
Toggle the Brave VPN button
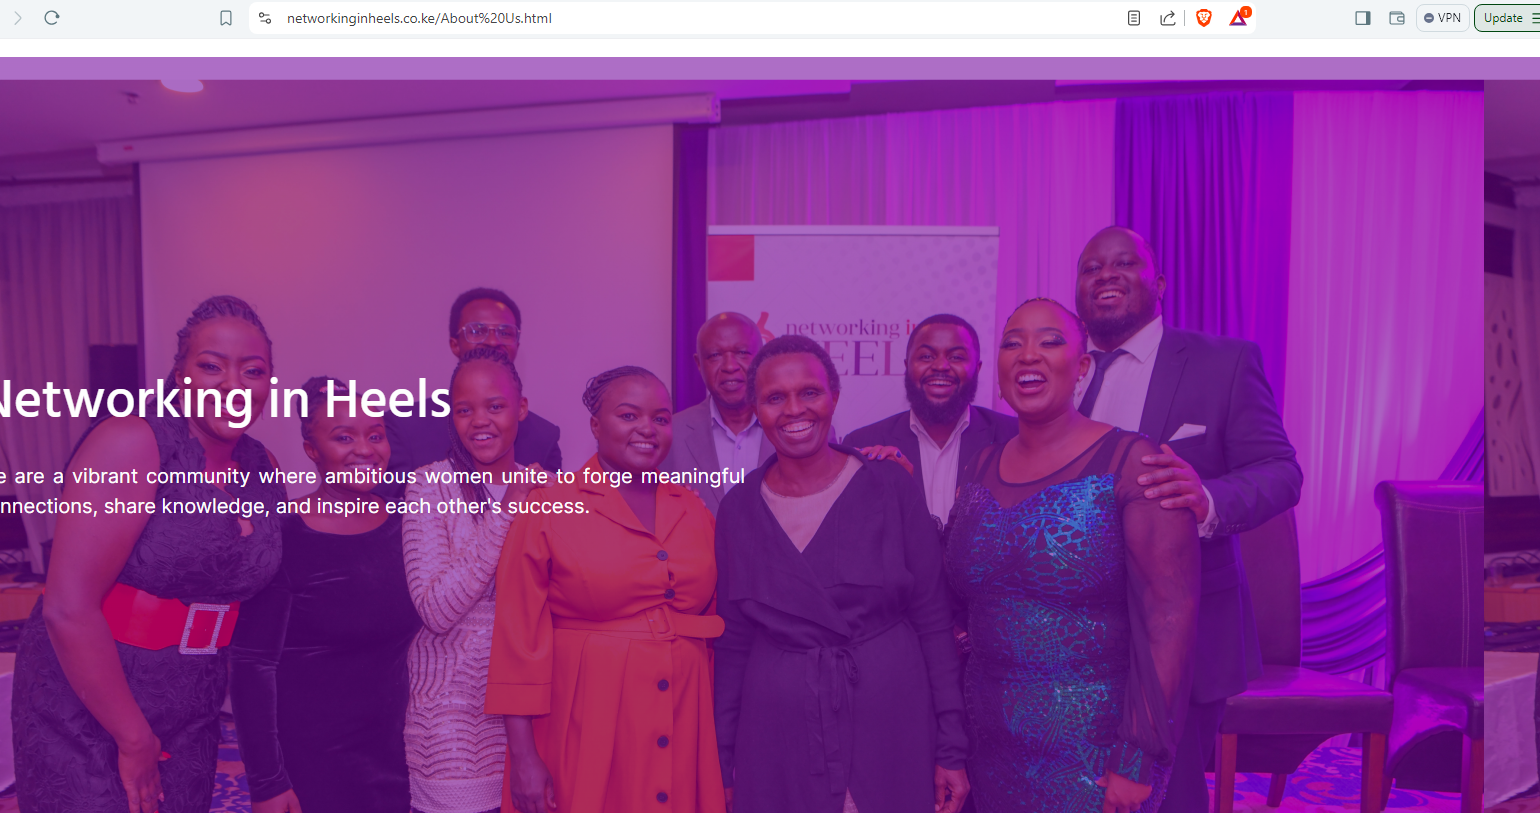point(1443,18)
